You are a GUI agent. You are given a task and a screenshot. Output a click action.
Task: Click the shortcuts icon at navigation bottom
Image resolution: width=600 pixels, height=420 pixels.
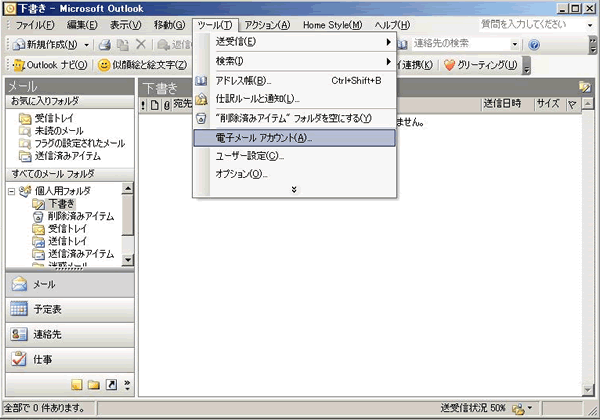pyautogui.click(x=111, y=384)
